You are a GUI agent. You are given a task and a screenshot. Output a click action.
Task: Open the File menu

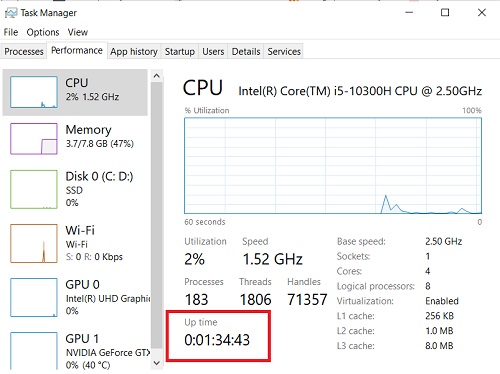click(11, 32)
